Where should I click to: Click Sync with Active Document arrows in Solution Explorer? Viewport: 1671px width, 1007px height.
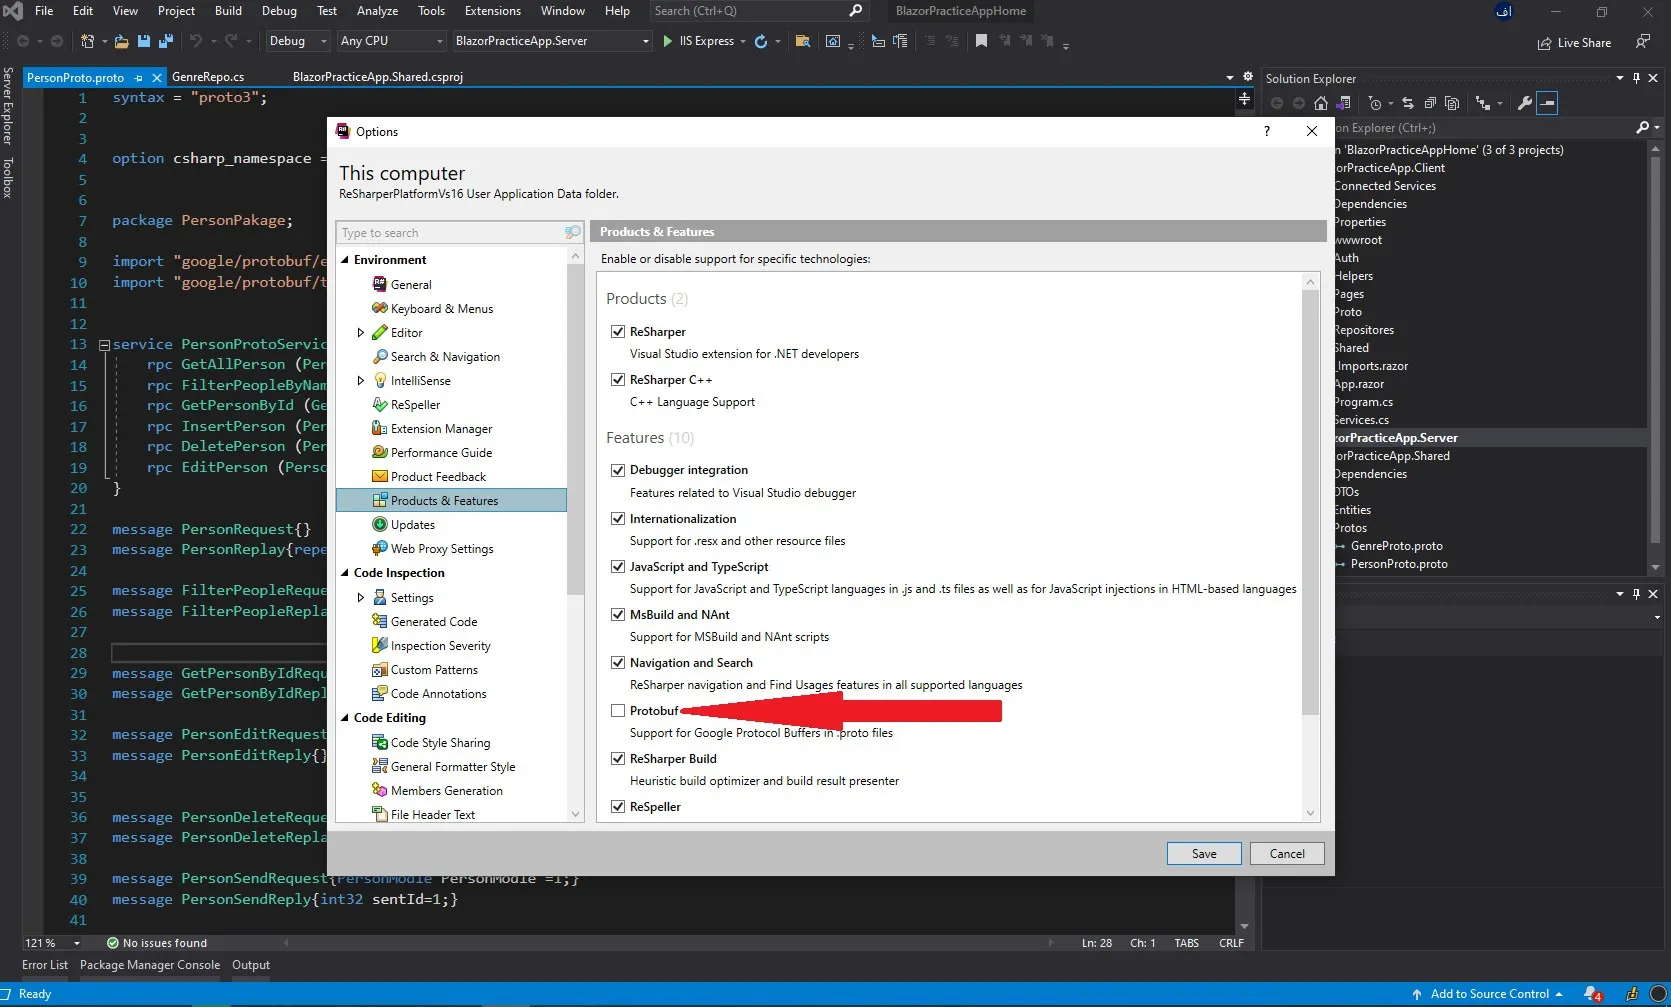(1408, 103)
